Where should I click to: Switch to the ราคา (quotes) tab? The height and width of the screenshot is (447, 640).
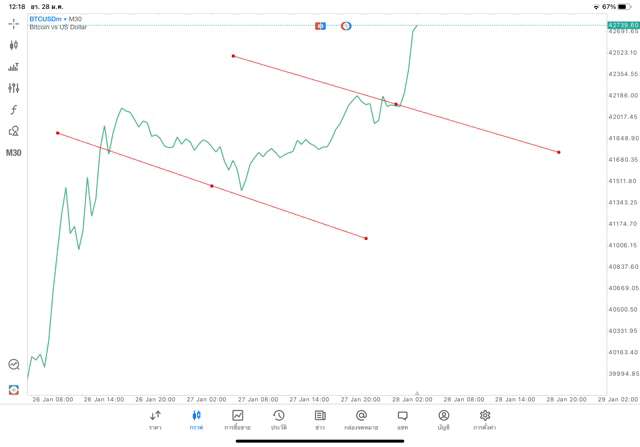155,419
